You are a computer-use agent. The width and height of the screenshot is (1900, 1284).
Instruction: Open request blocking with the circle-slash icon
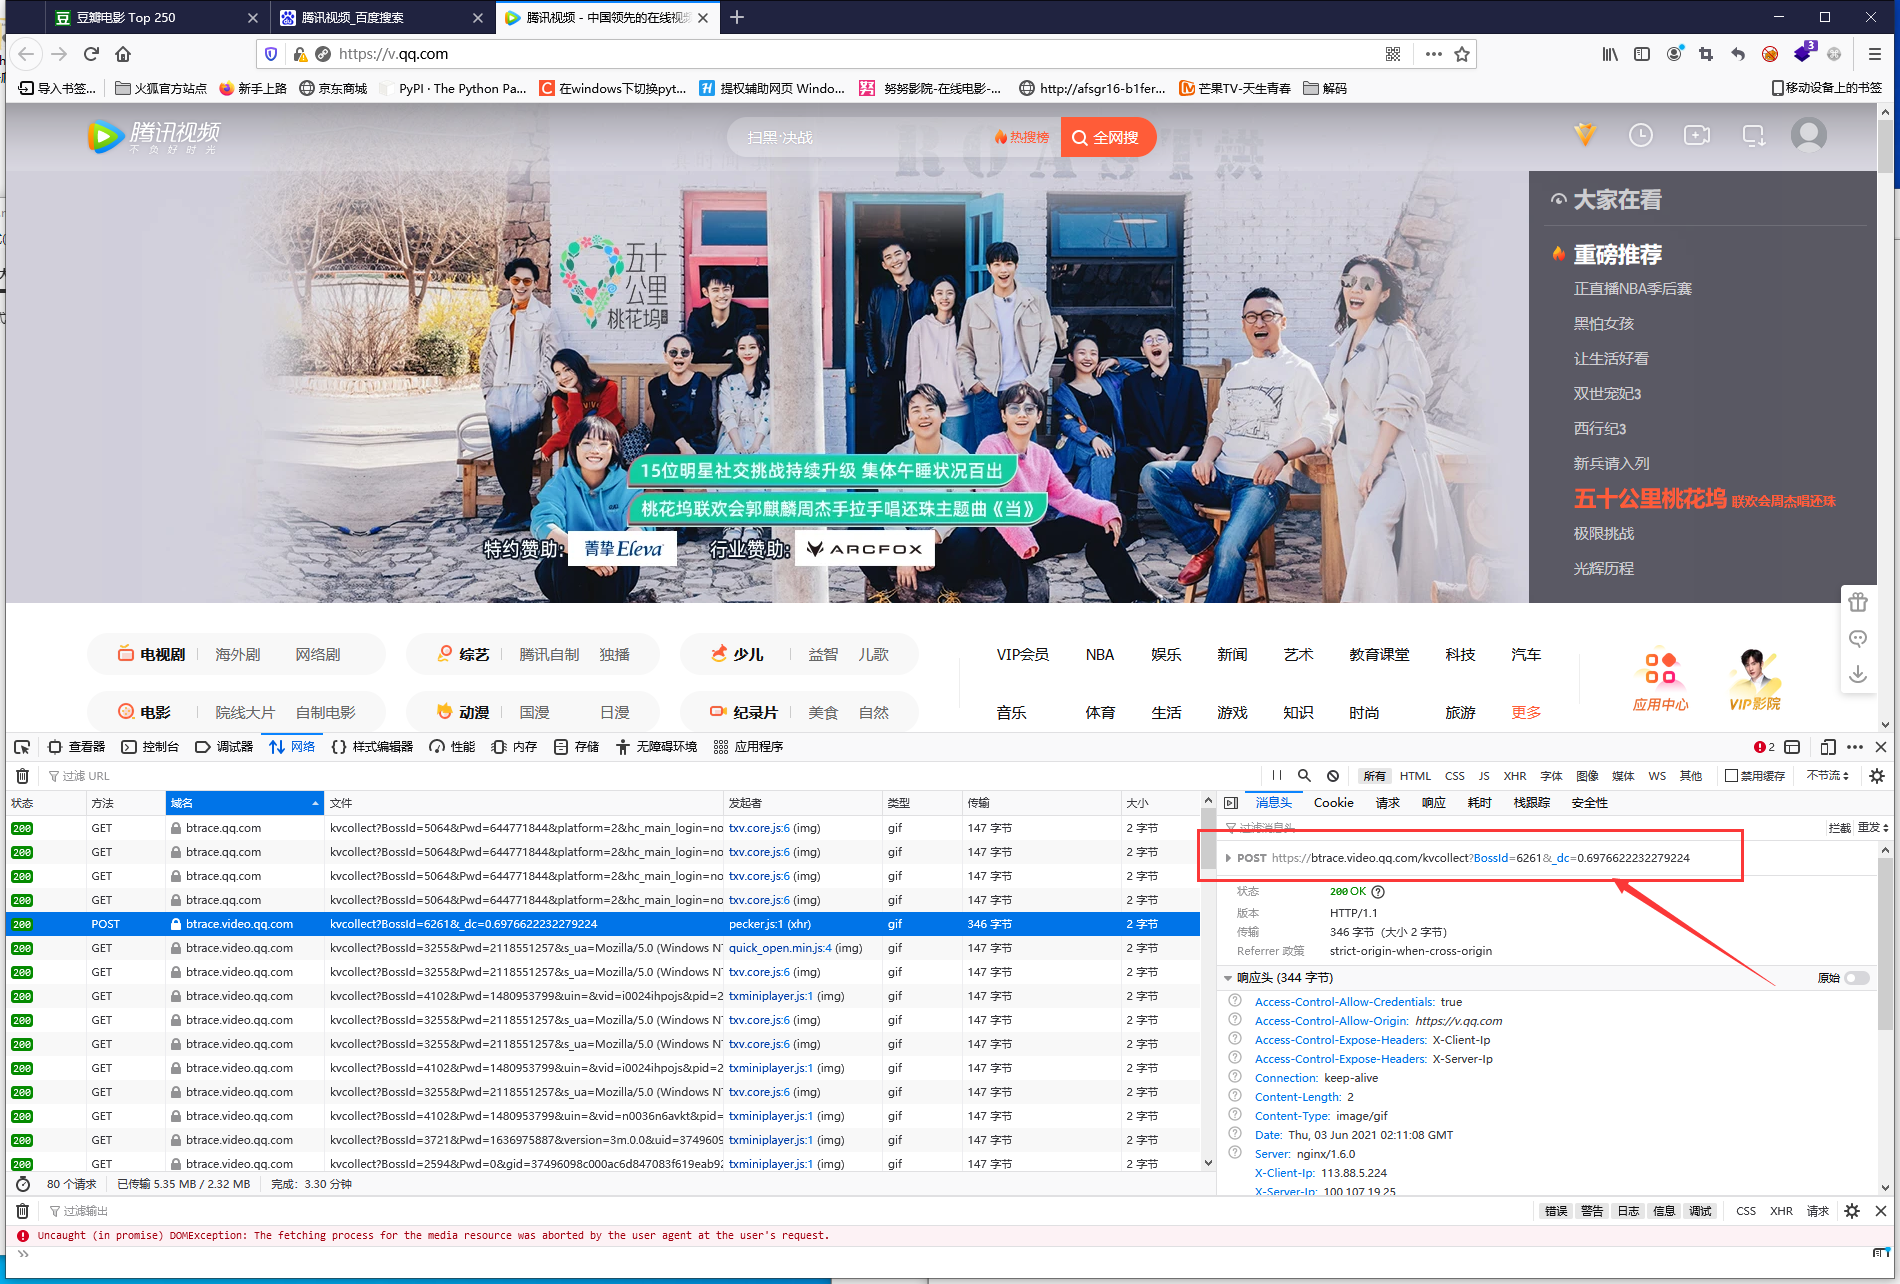coord(1333,776)
